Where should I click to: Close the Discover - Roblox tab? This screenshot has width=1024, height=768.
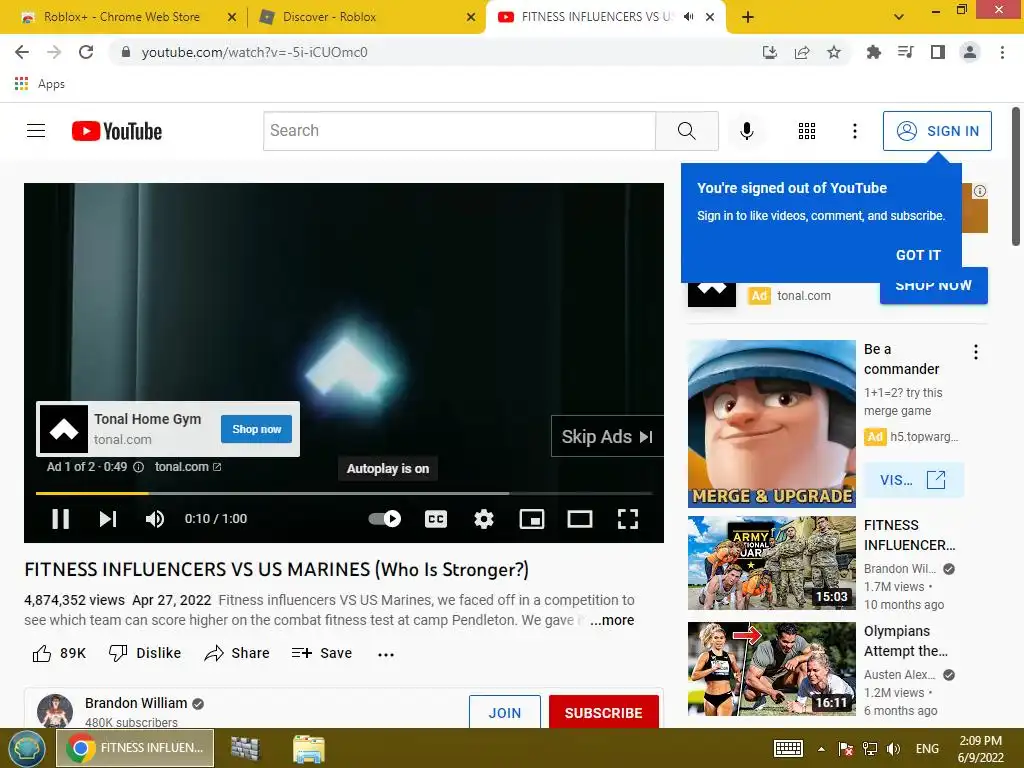471,18
